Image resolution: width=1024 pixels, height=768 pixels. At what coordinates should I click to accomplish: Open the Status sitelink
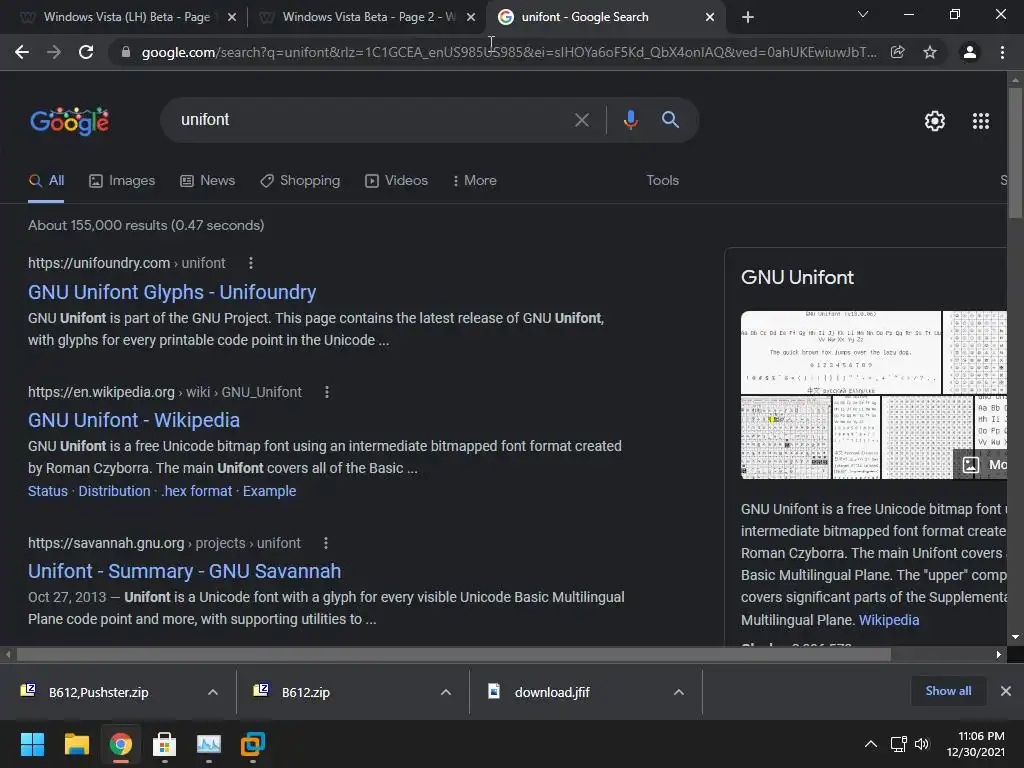tap(48, 491)
